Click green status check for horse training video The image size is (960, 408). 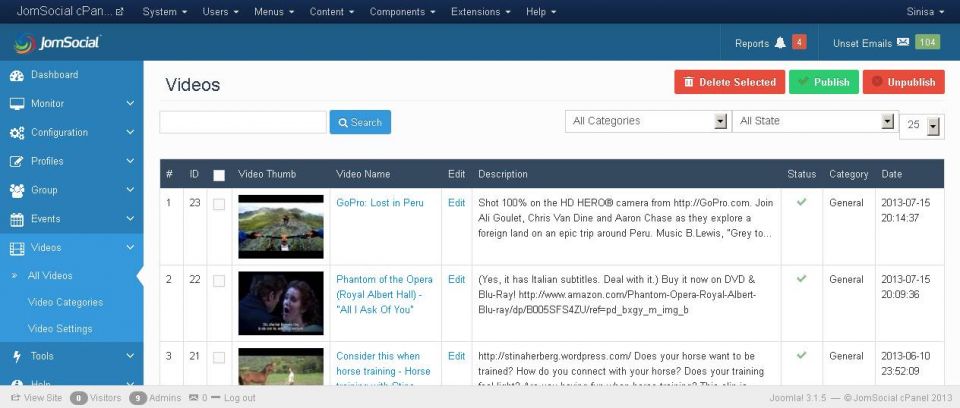tap(801, 355)
